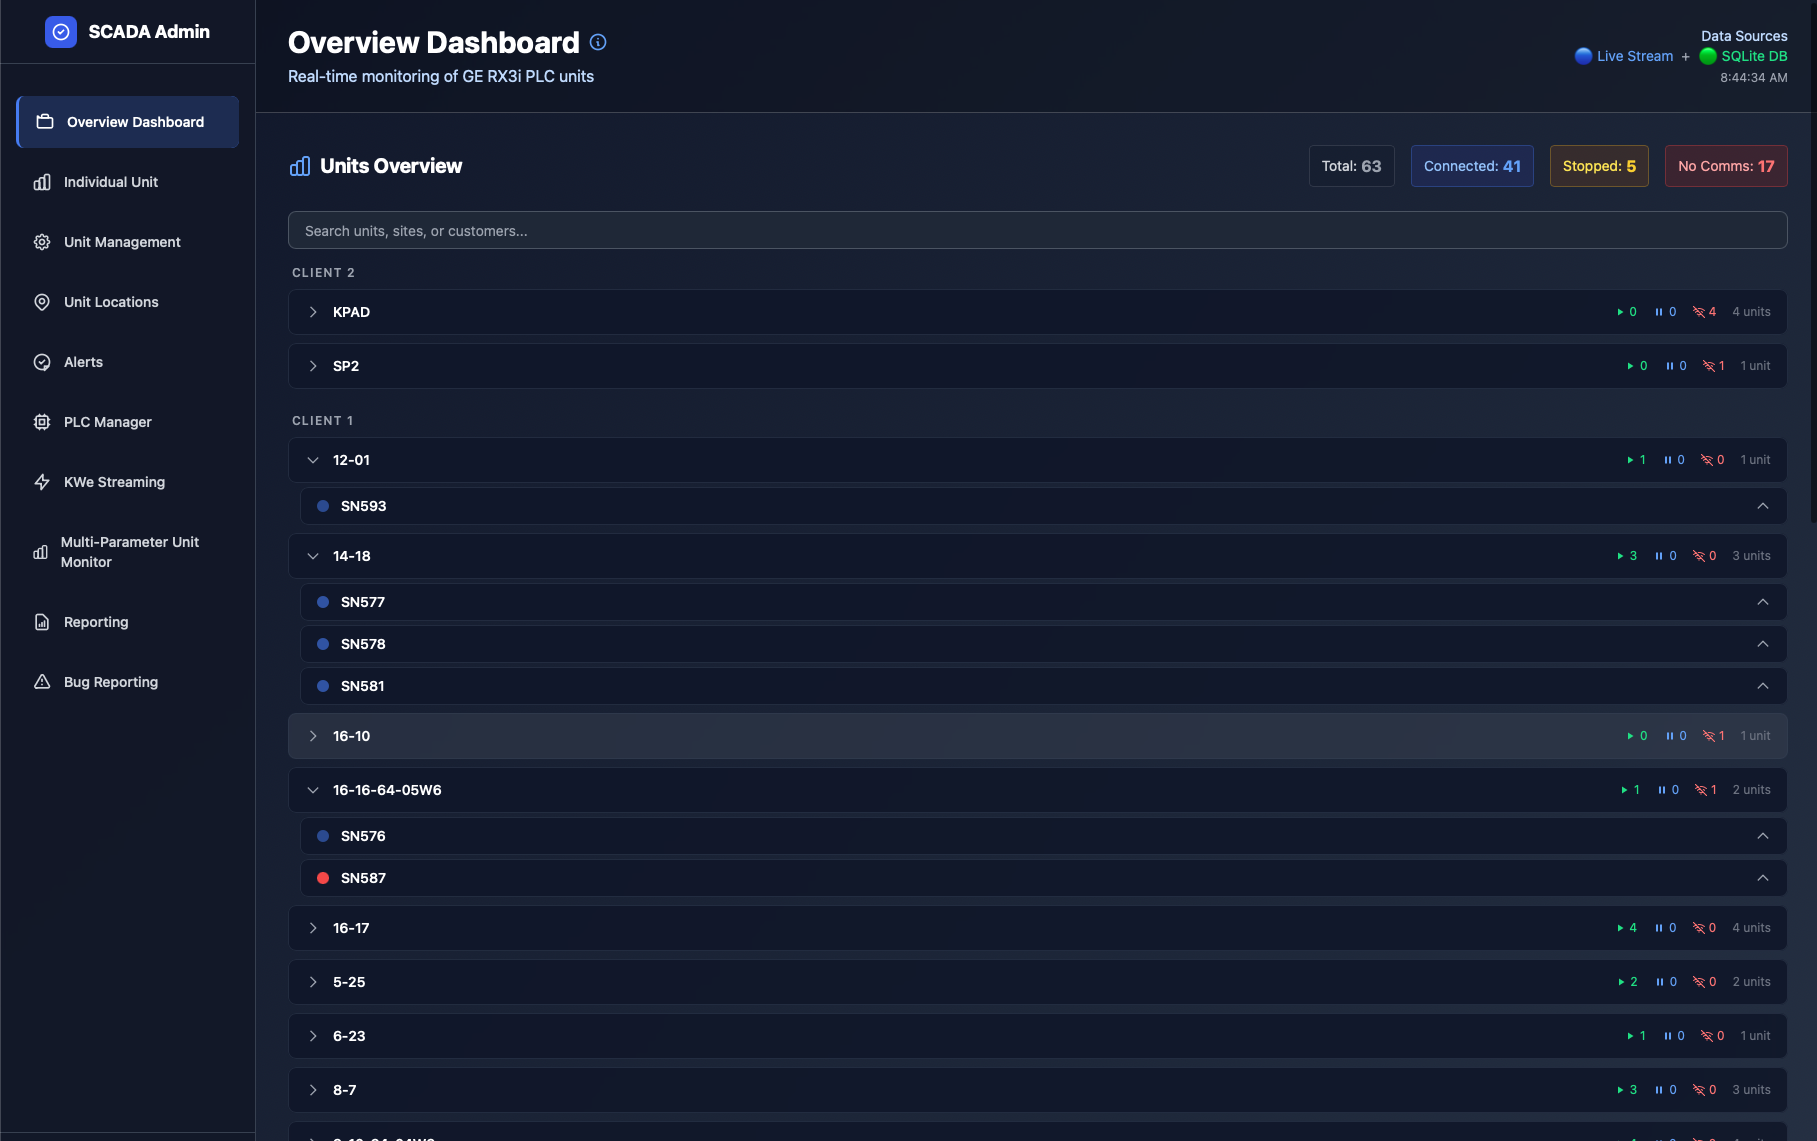Image resolution: width=1817 pixels, height=1141 pixels.
Task: Open the Individual Unit page
Action: pyautogui.click(x=128, y=182)
